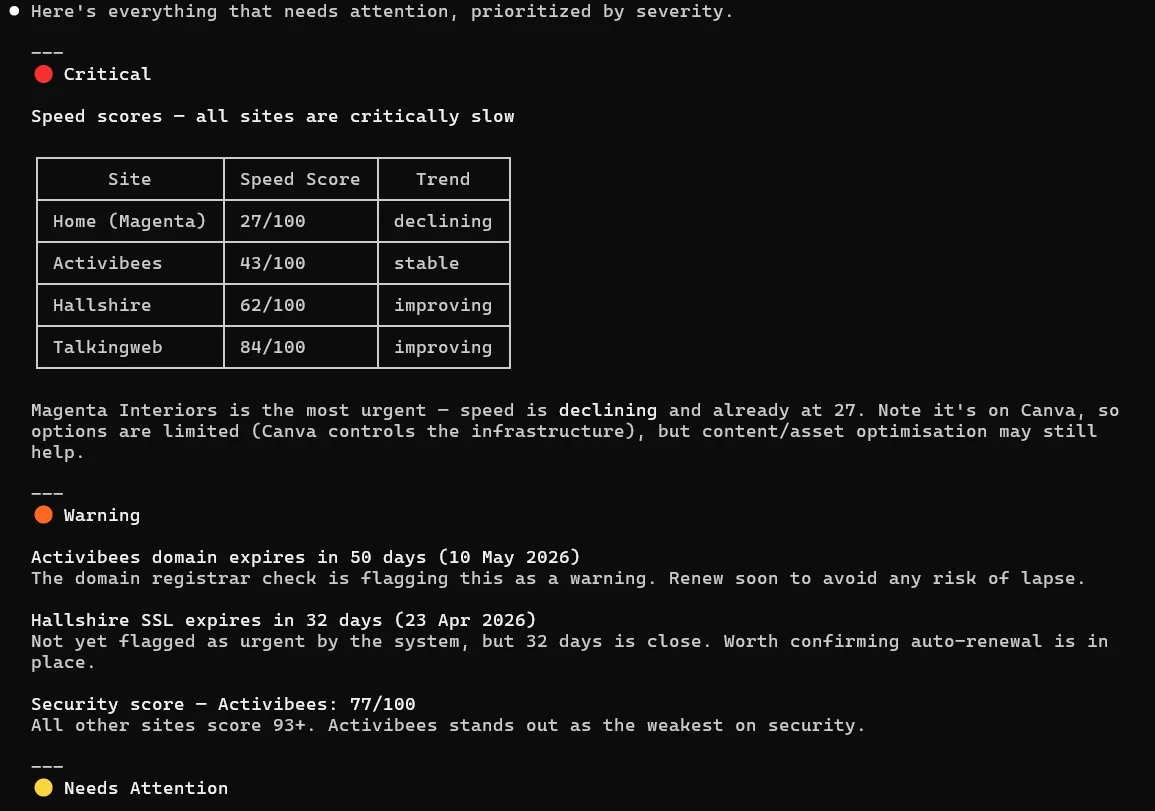The height and width of the screenshot is (811, 1155).
Task: Click the red Critical severity circle
Action: tap(43, 74)
